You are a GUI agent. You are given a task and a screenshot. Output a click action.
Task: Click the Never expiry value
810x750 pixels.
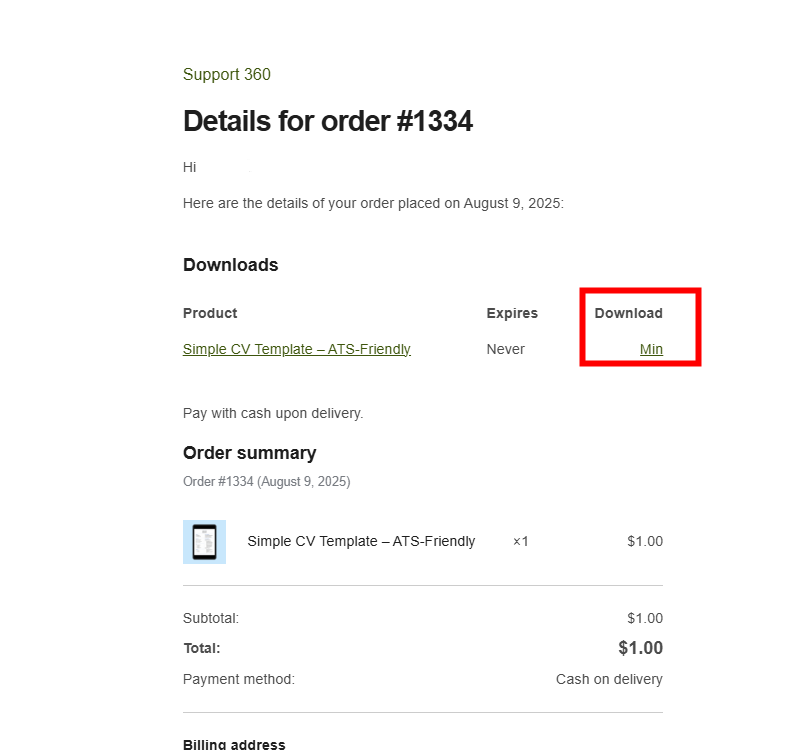(x=505, y=349)
